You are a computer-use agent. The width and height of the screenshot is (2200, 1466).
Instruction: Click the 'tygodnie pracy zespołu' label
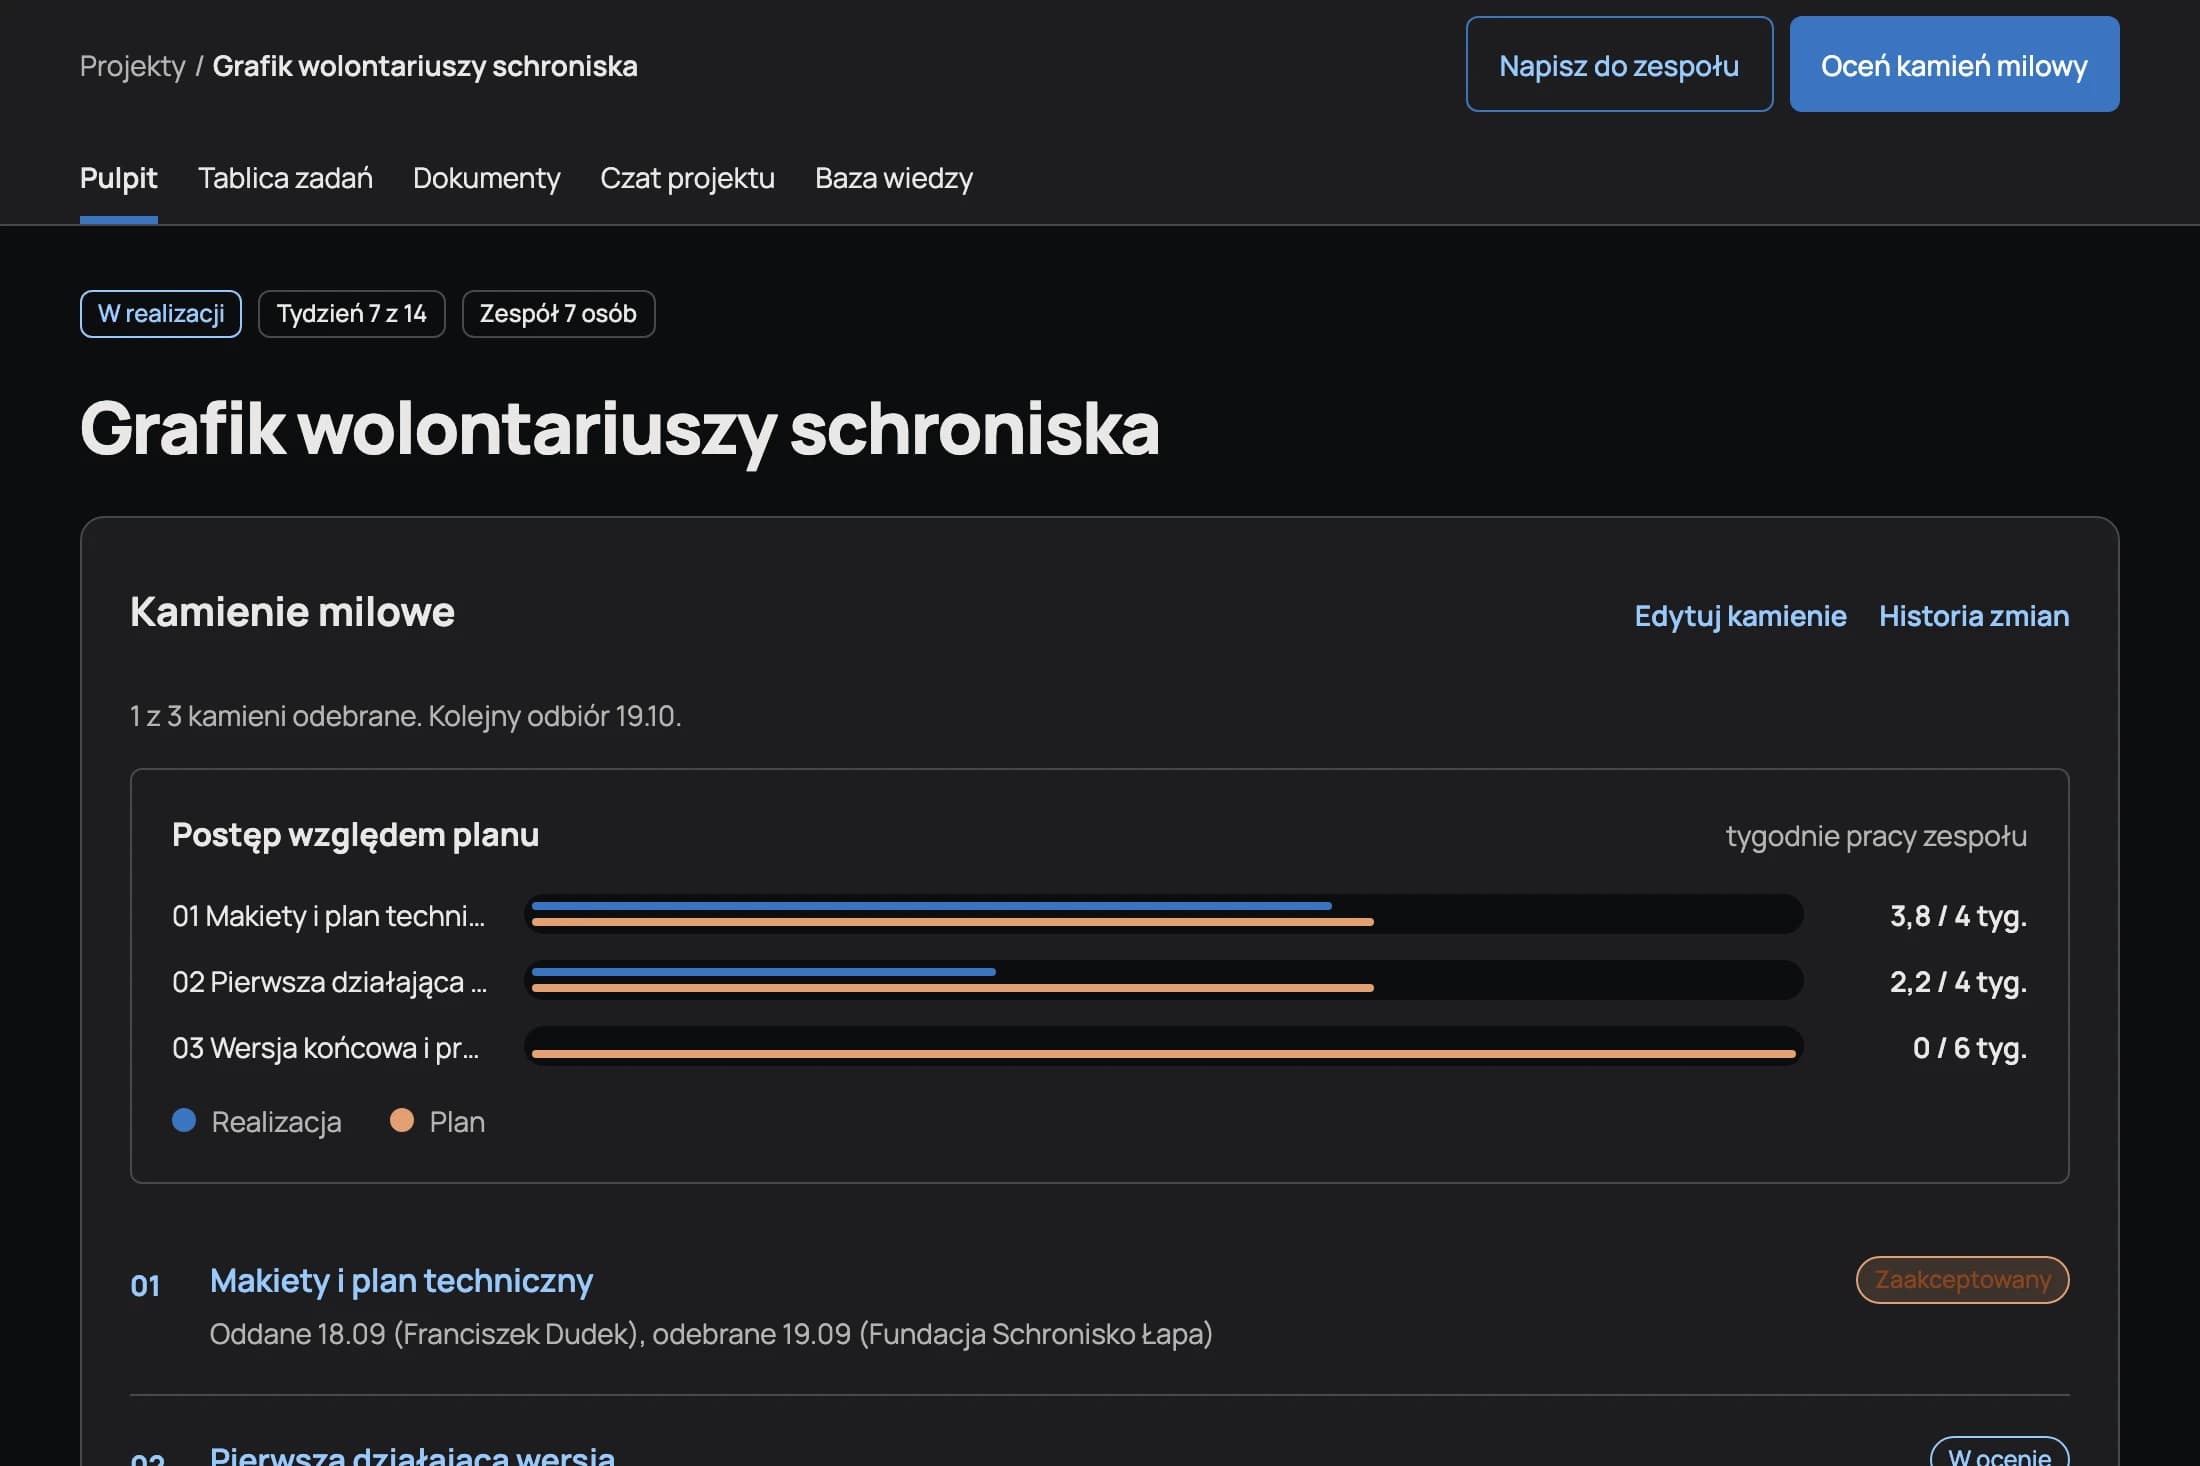[x=1876, y=836]
